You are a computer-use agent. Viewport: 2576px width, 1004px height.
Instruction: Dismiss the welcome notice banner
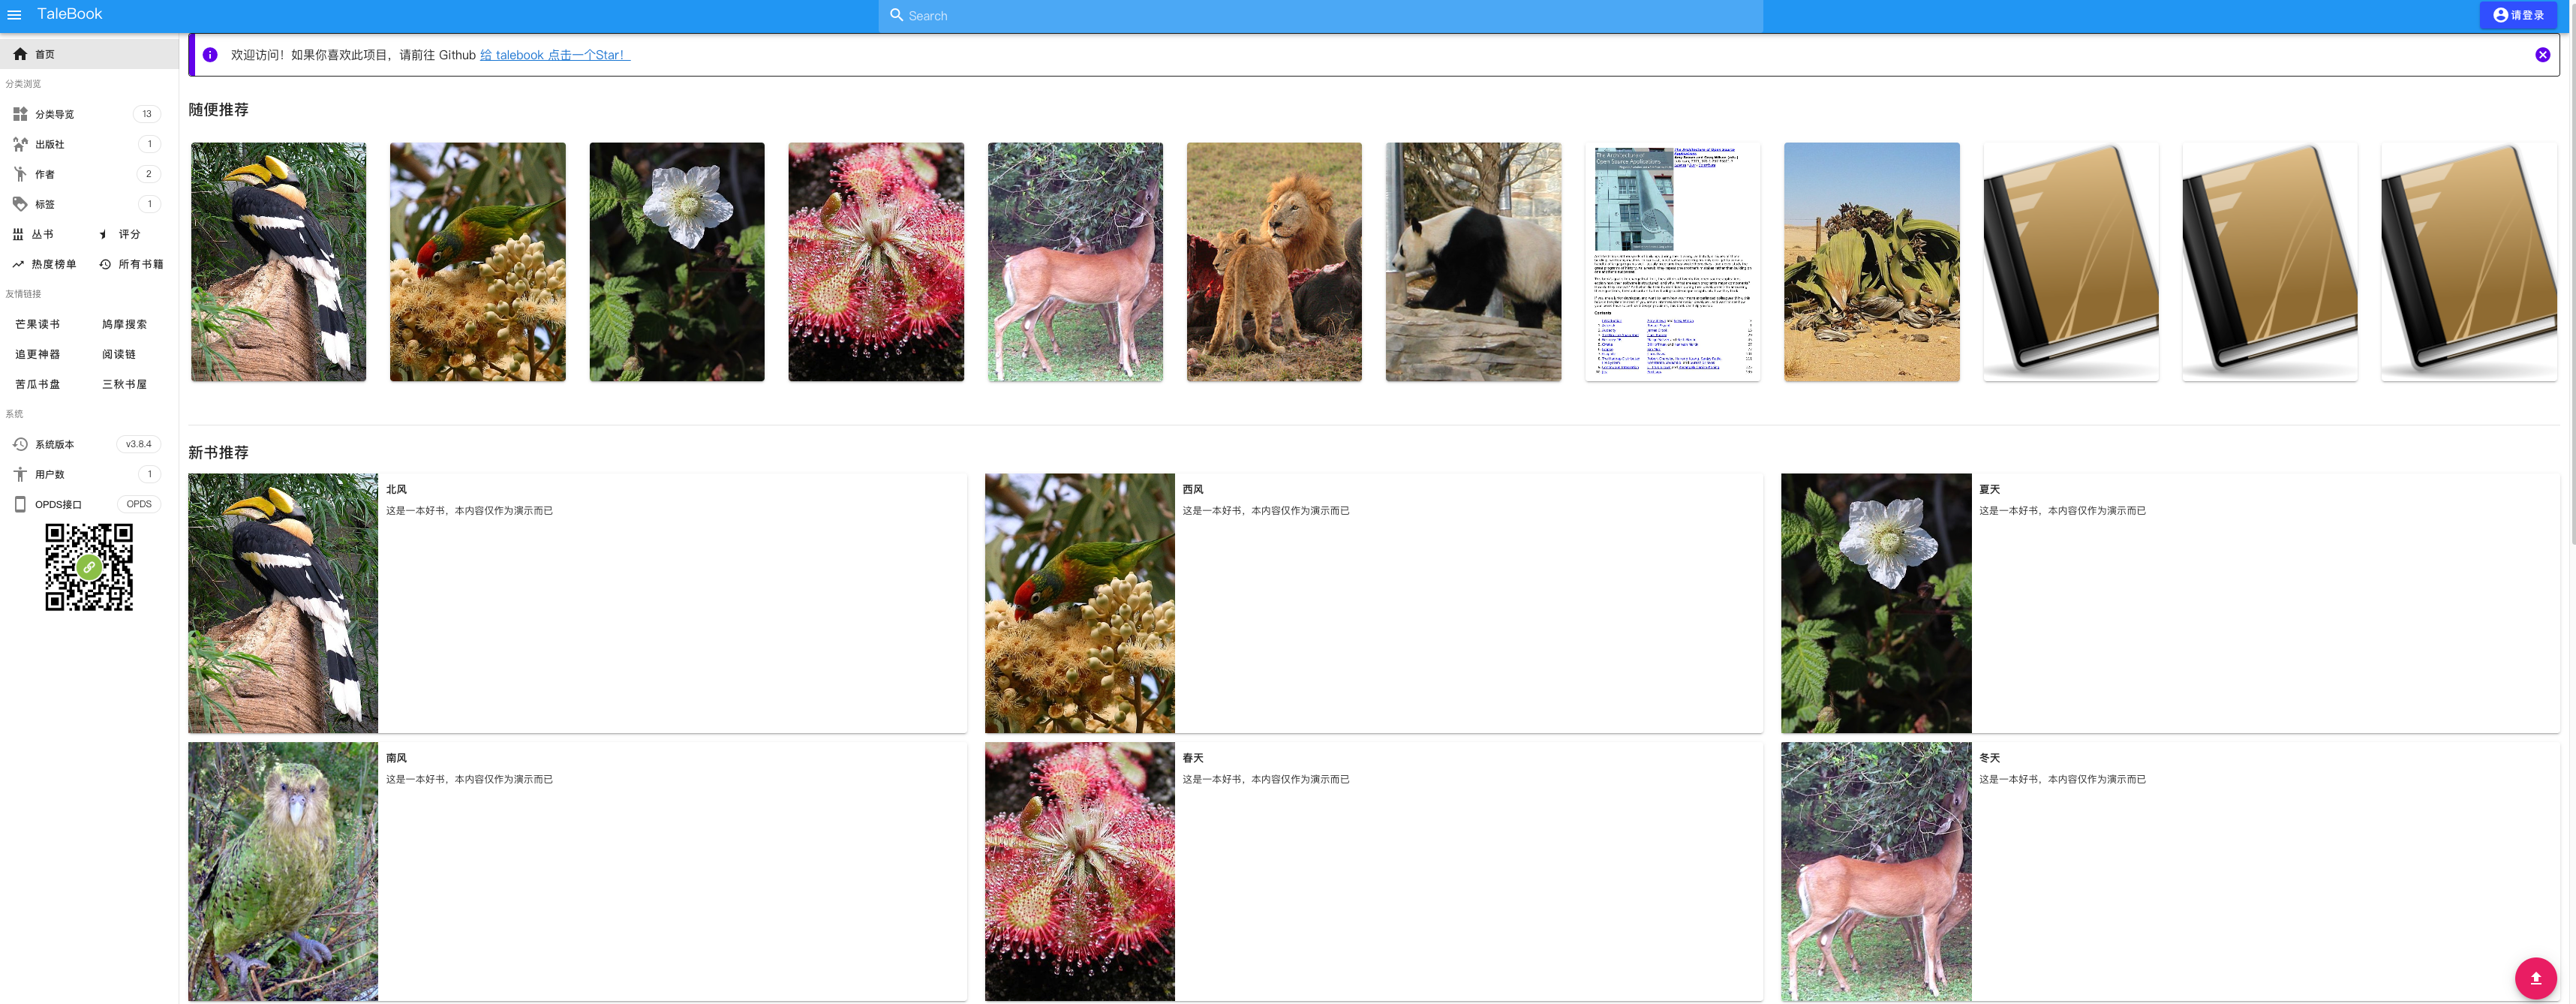click(2542, 55)
